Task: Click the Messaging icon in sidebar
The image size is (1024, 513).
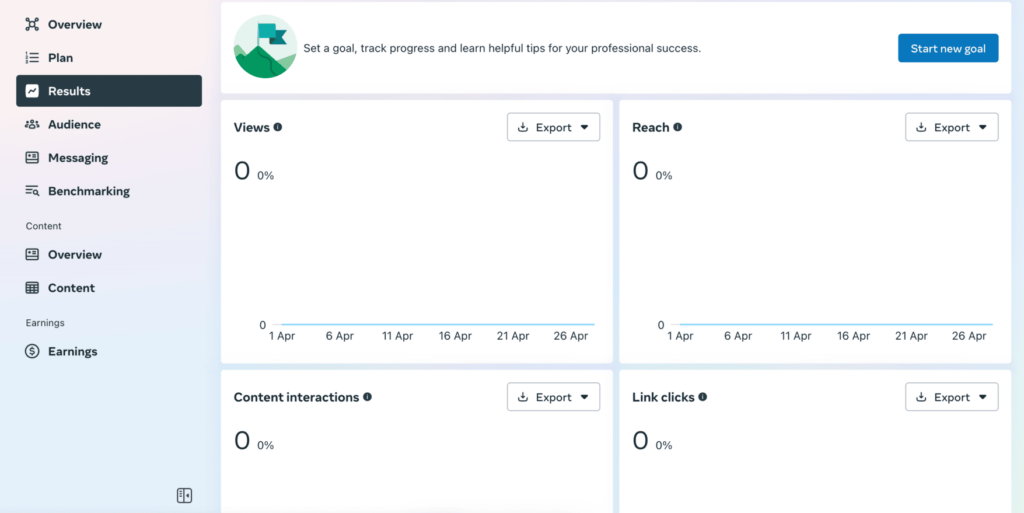Action: coord(32,158)
